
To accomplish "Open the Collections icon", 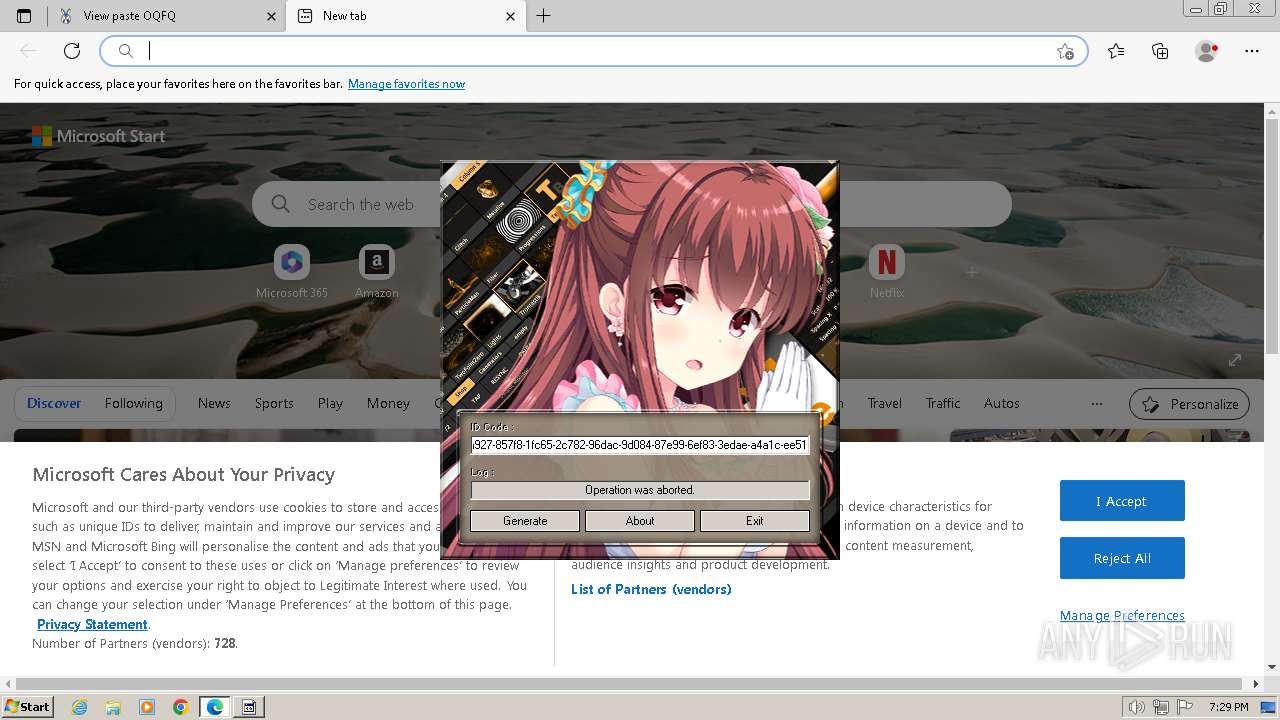I will click(x=1160, y=51).
